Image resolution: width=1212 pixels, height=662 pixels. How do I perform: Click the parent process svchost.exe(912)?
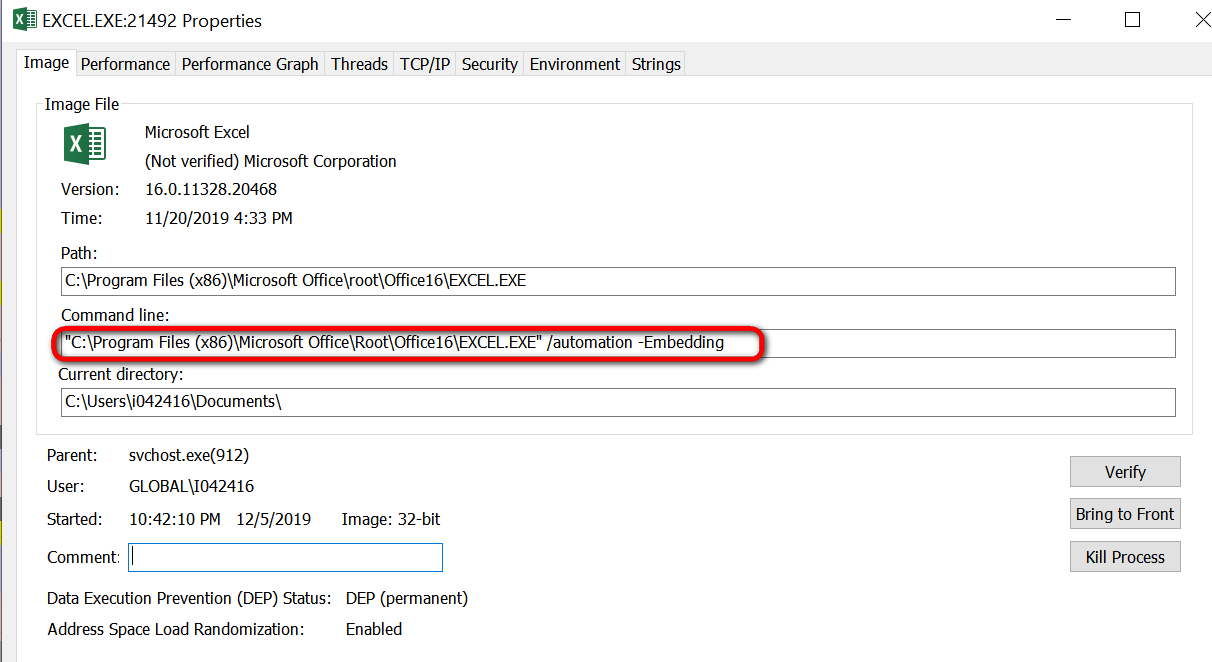click(x=189, y=455)
